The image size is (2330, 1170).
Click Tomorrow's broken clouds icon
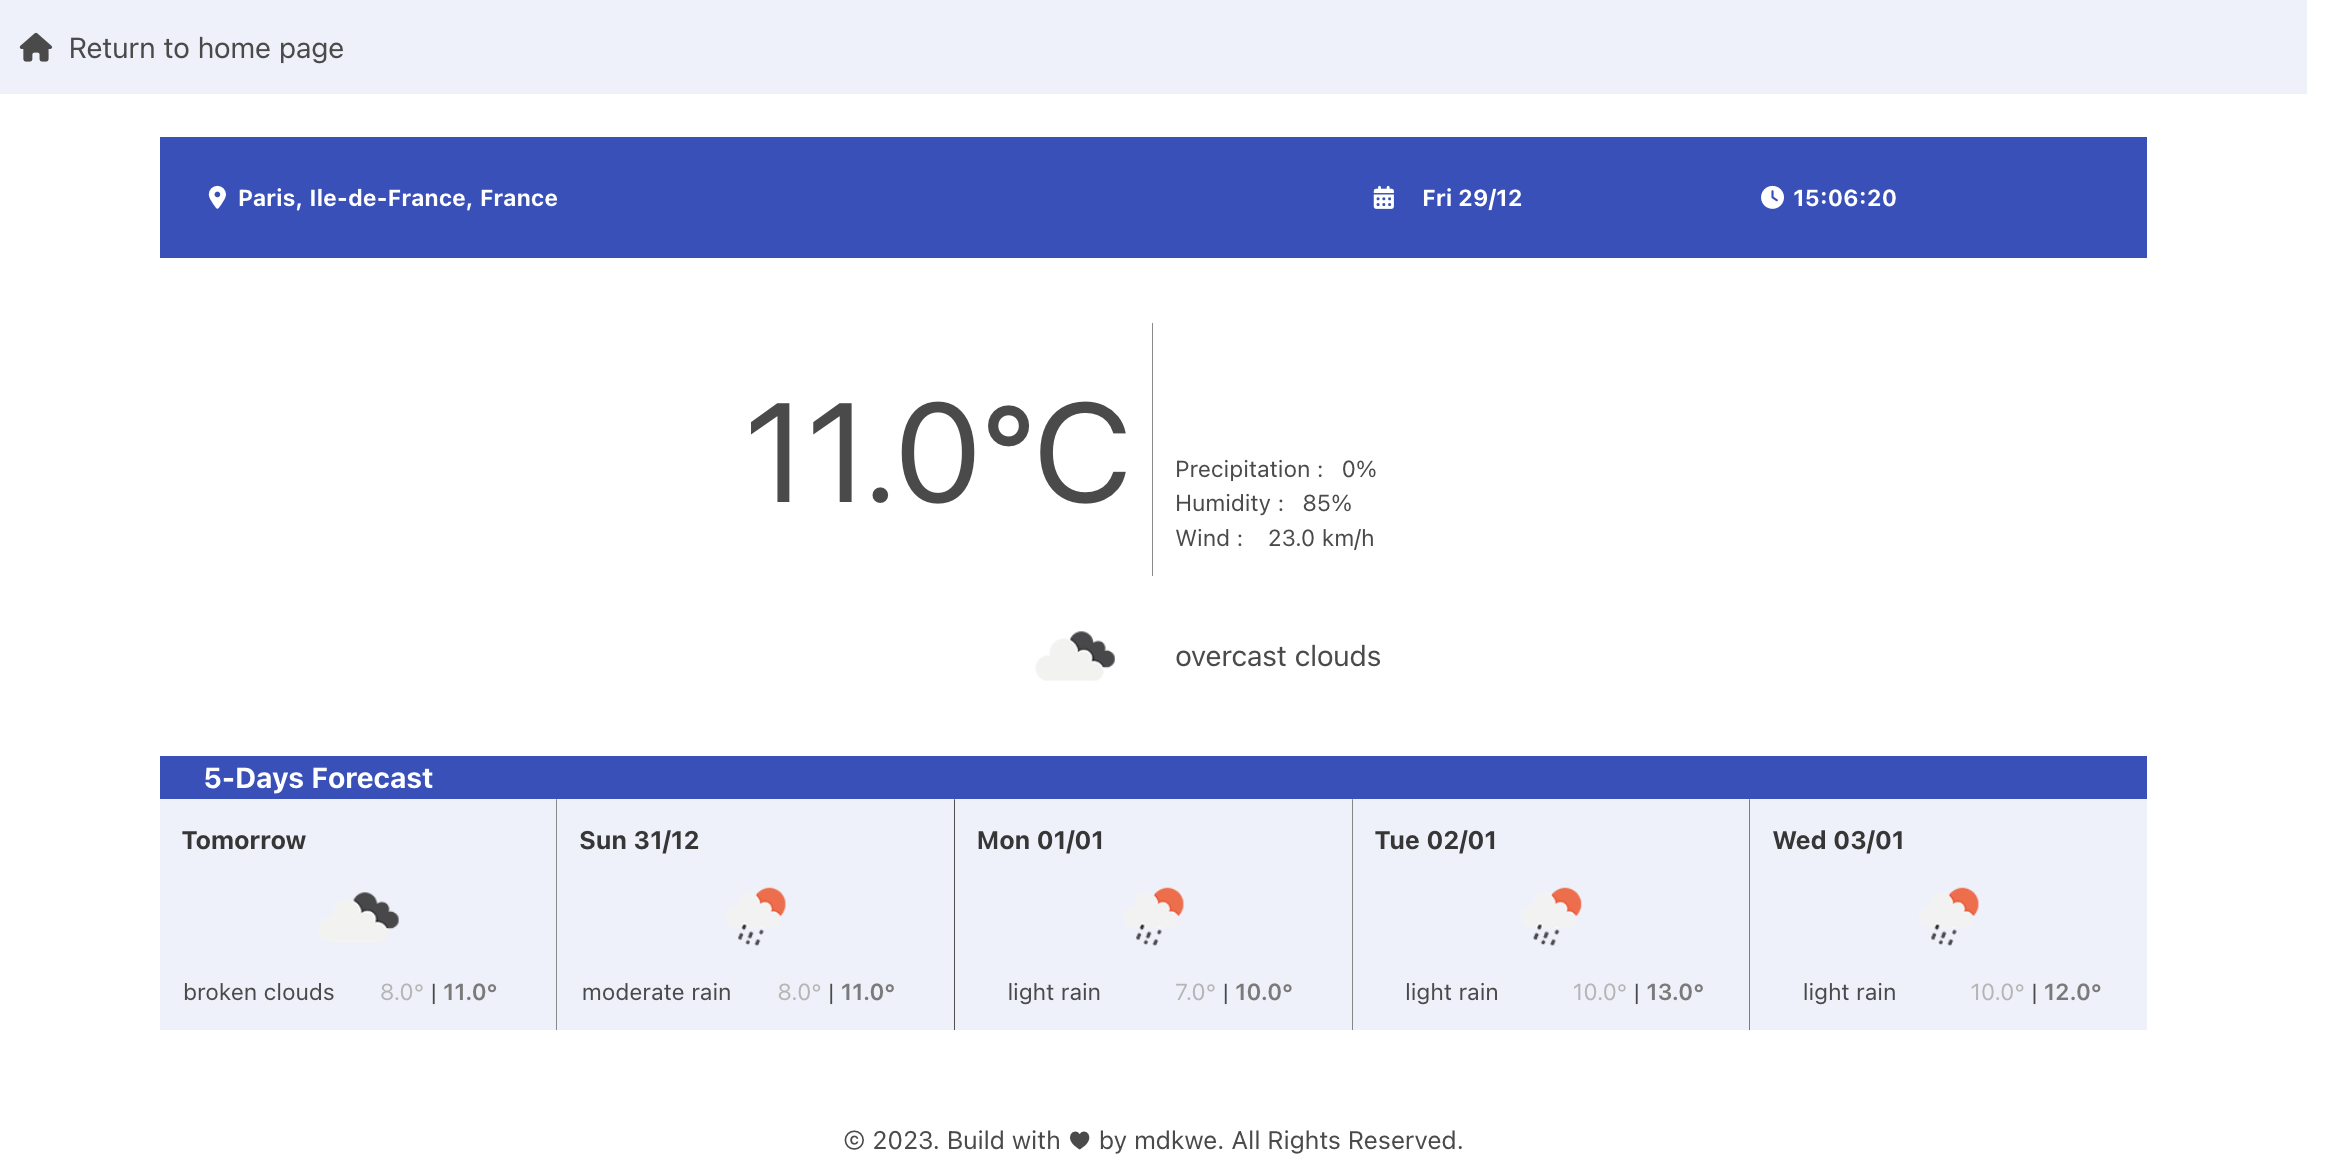[360, 915]
